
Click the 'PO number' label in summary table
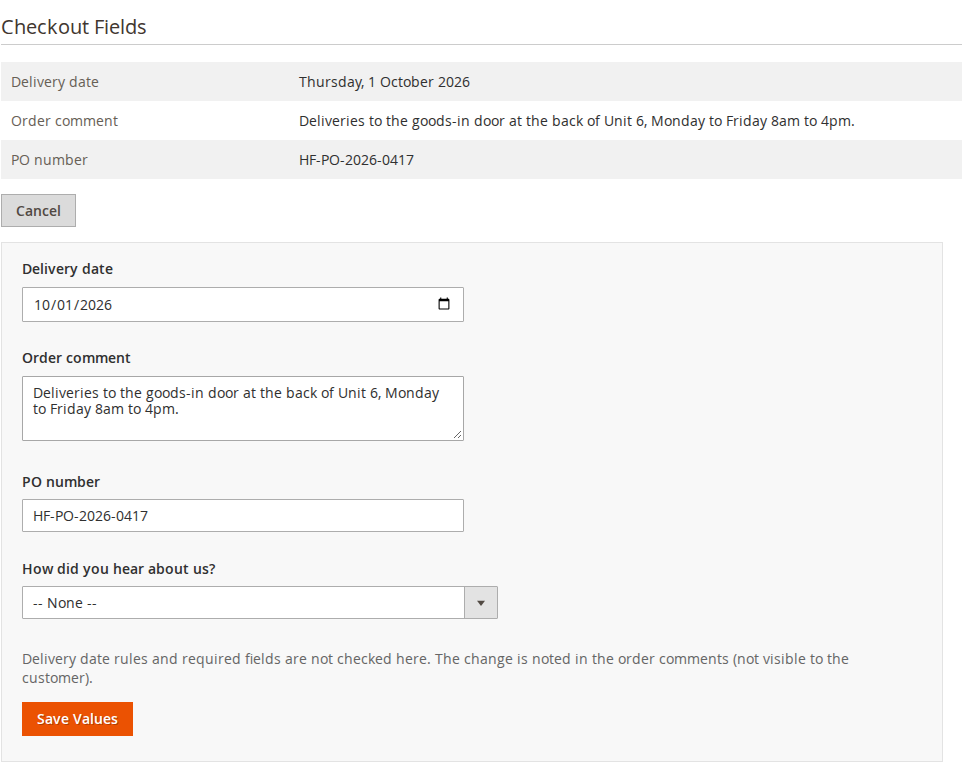coord(49,160)
